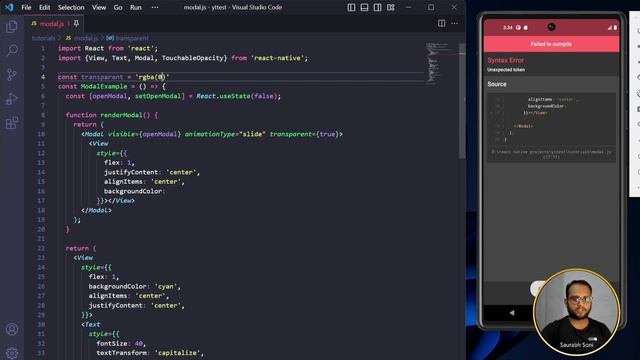The image size is (640, 360).
Task: Open the Source Control view
Action: tap(12, 75)
